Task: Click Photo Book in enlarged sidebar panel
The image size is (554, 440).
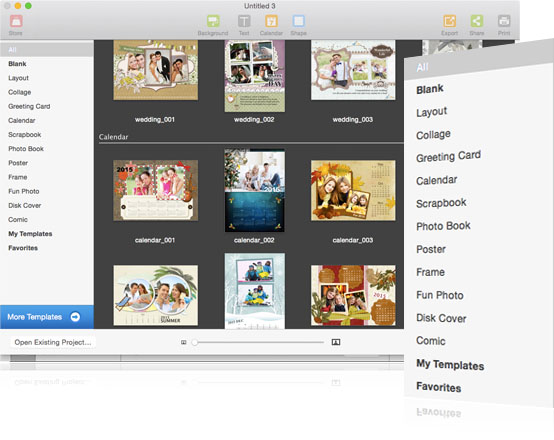Action: [443, 226]
